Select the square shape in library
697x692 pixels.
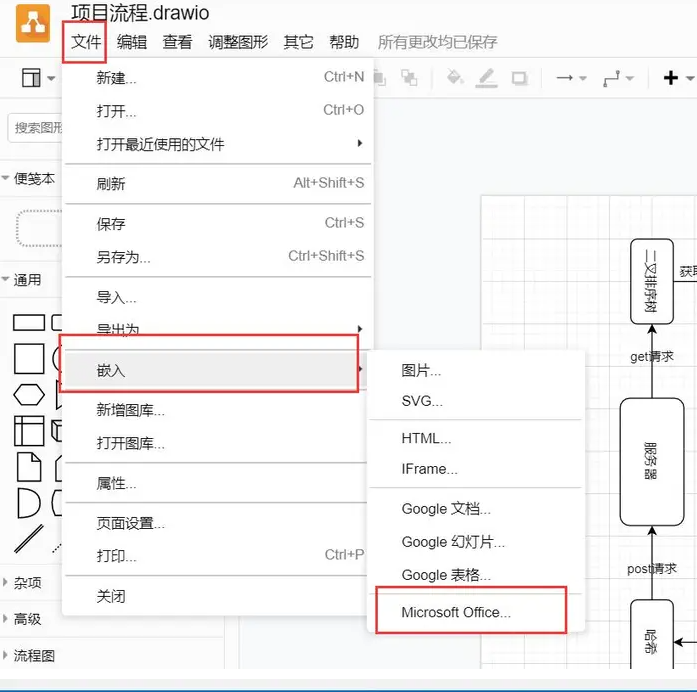coord(29,359)
